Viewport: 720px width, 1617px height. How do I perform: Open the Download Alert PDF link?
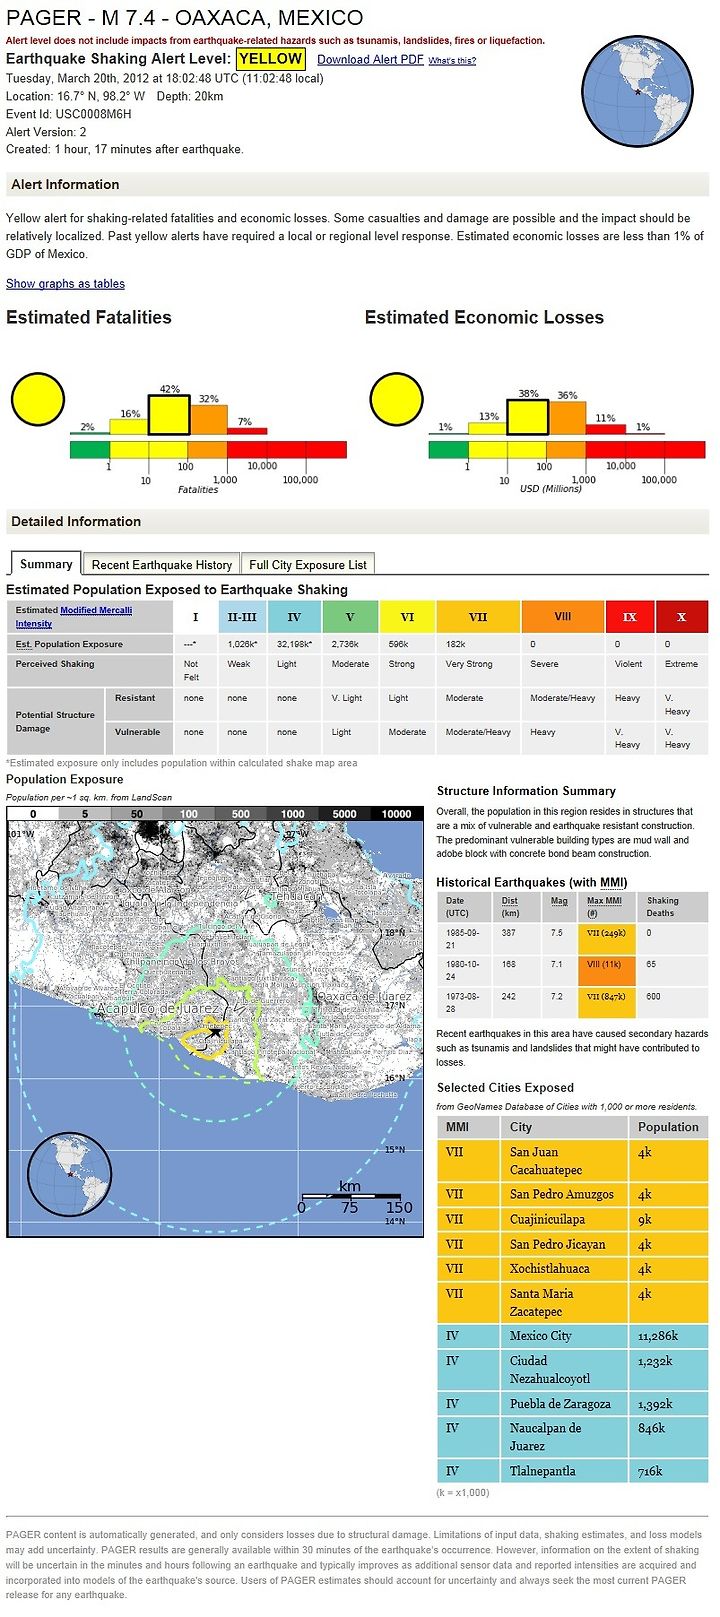point(370,59)
